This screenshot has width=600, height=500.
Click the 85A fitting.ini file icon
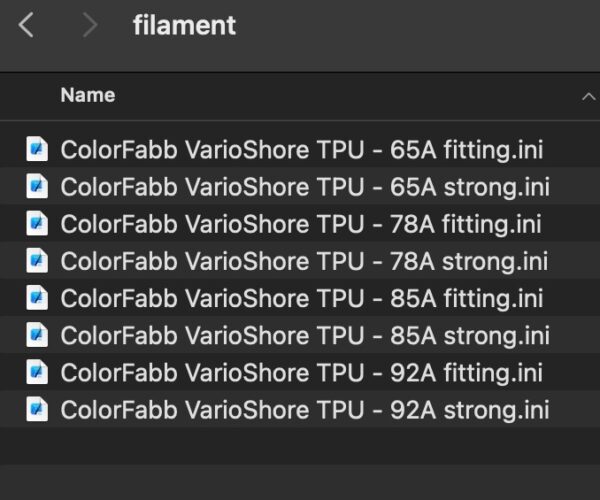click(x=37, y=298)
